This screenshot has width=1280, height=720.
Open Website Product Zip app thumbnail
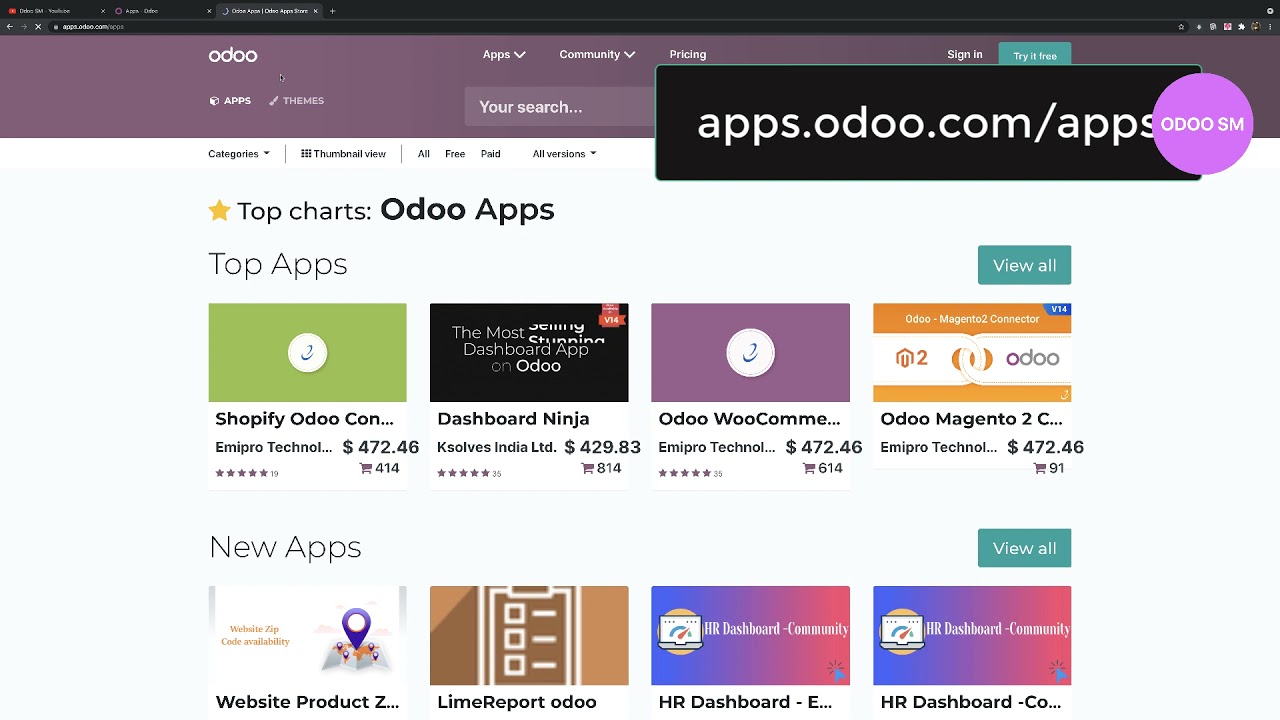(307, 635)
